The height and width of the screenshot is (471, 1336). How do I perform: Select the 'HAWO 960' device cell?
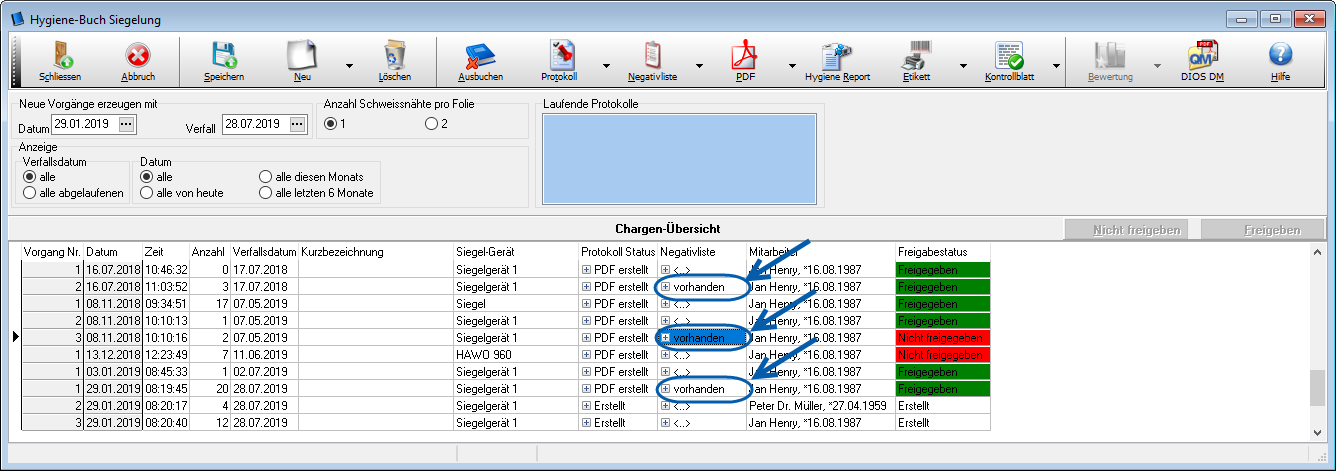(x=516, y=355)
